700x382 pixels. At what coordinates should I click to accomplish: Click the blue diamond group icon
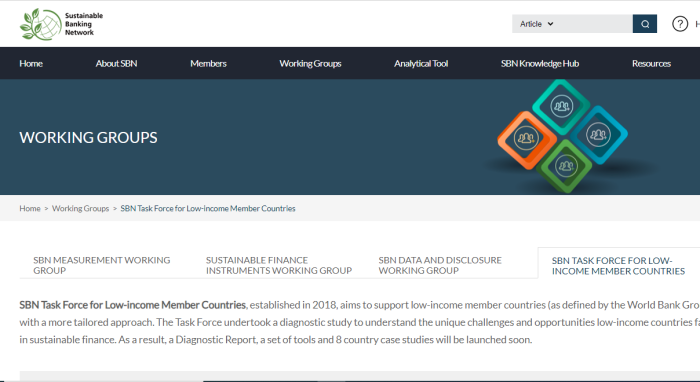pos(598,134)
